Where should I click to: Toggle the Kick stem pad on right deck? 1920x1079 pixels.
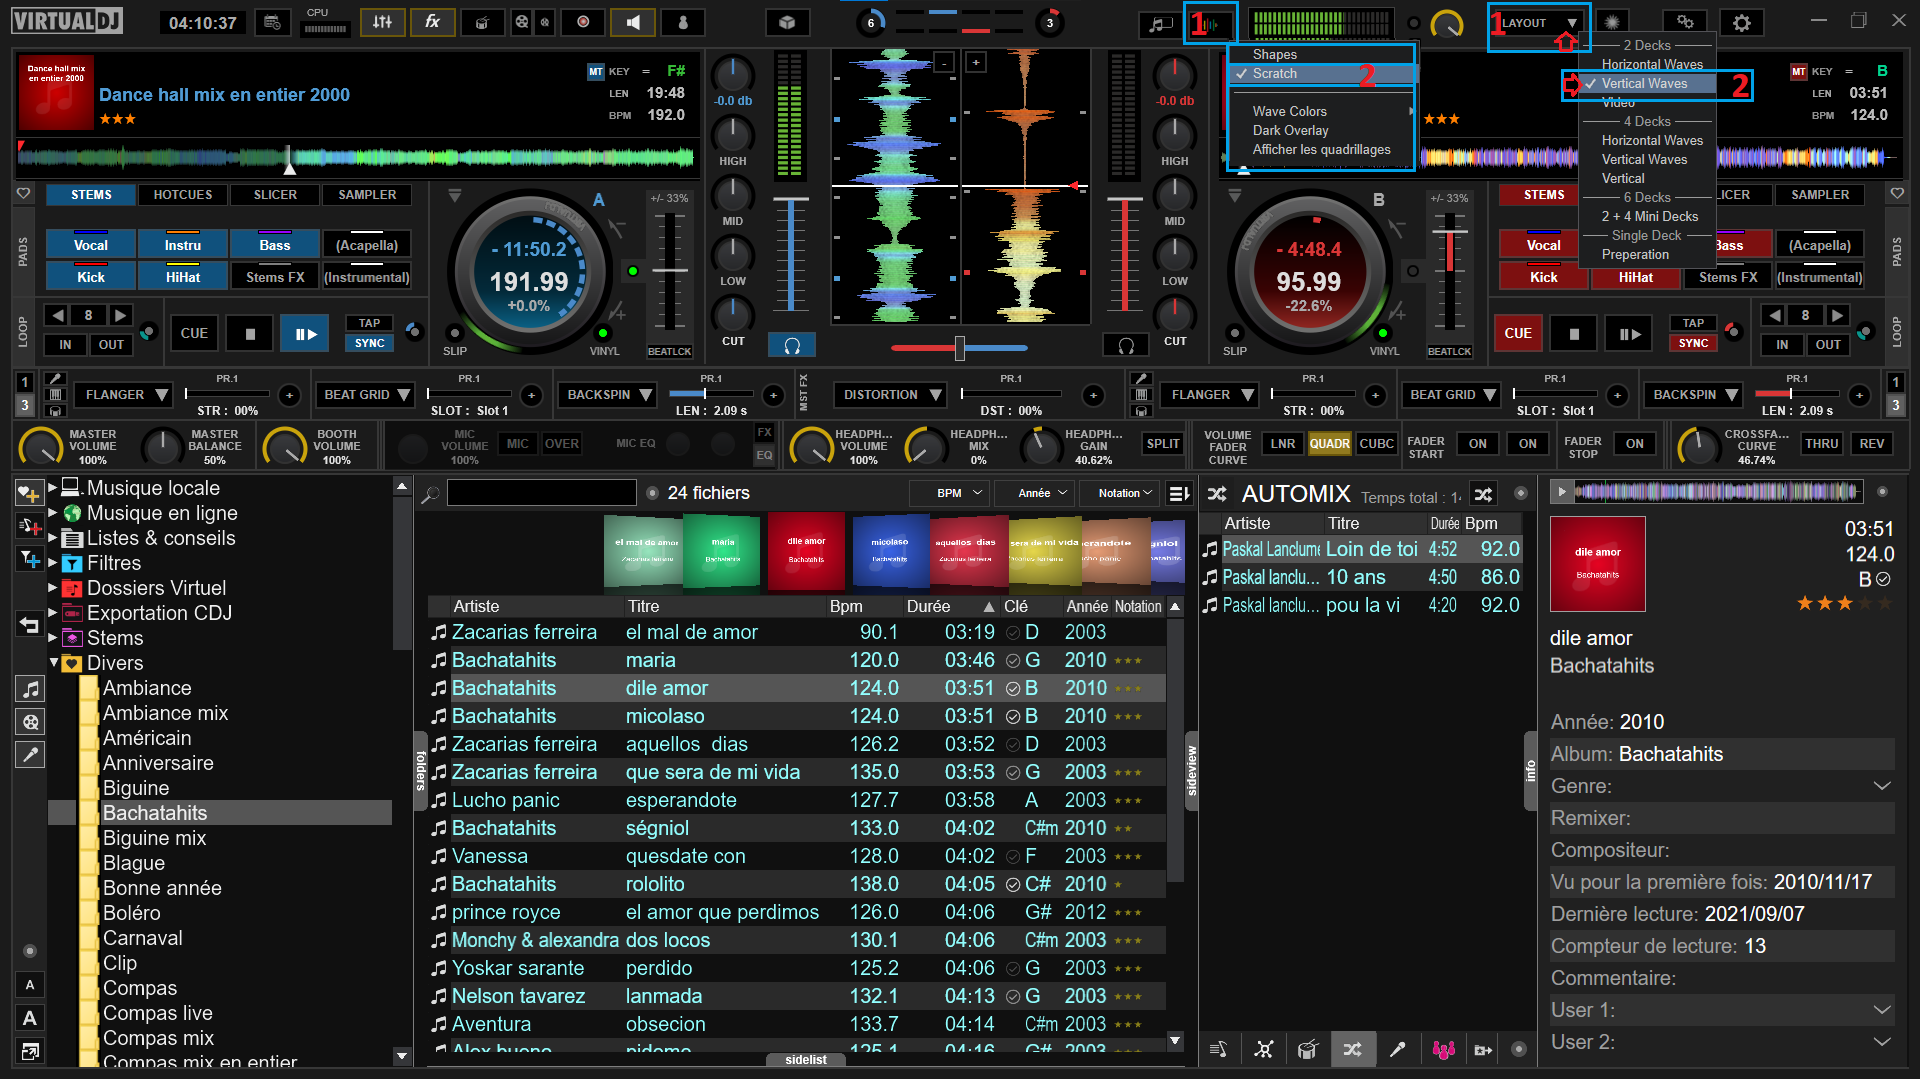click(x=1543, y=277)
